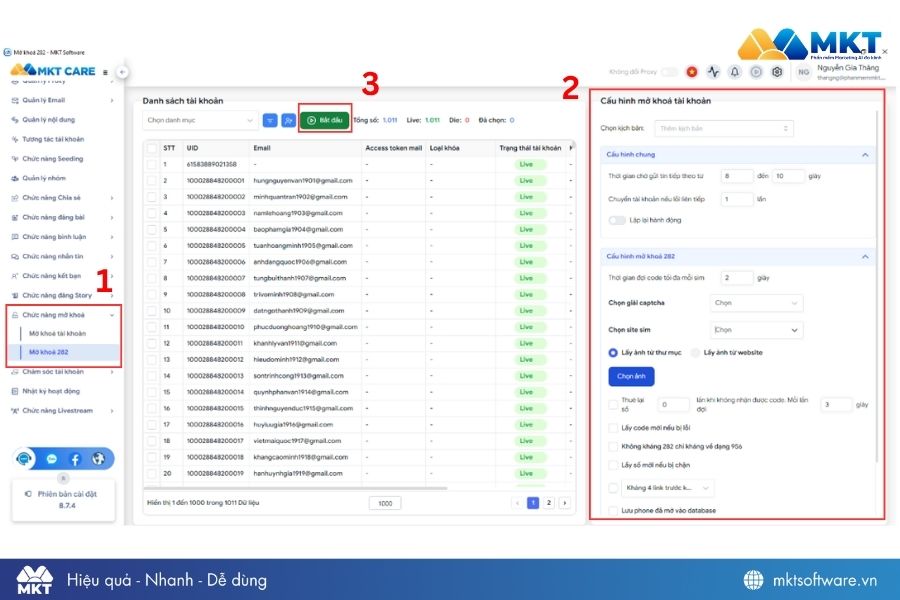
Task: Toggle the Lặp lại hành động switch
Action: [617, 220]
